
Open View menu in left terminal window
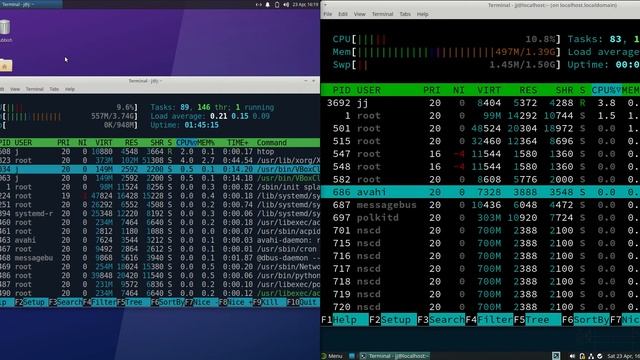pyautogui.click(x=15, y=89)
